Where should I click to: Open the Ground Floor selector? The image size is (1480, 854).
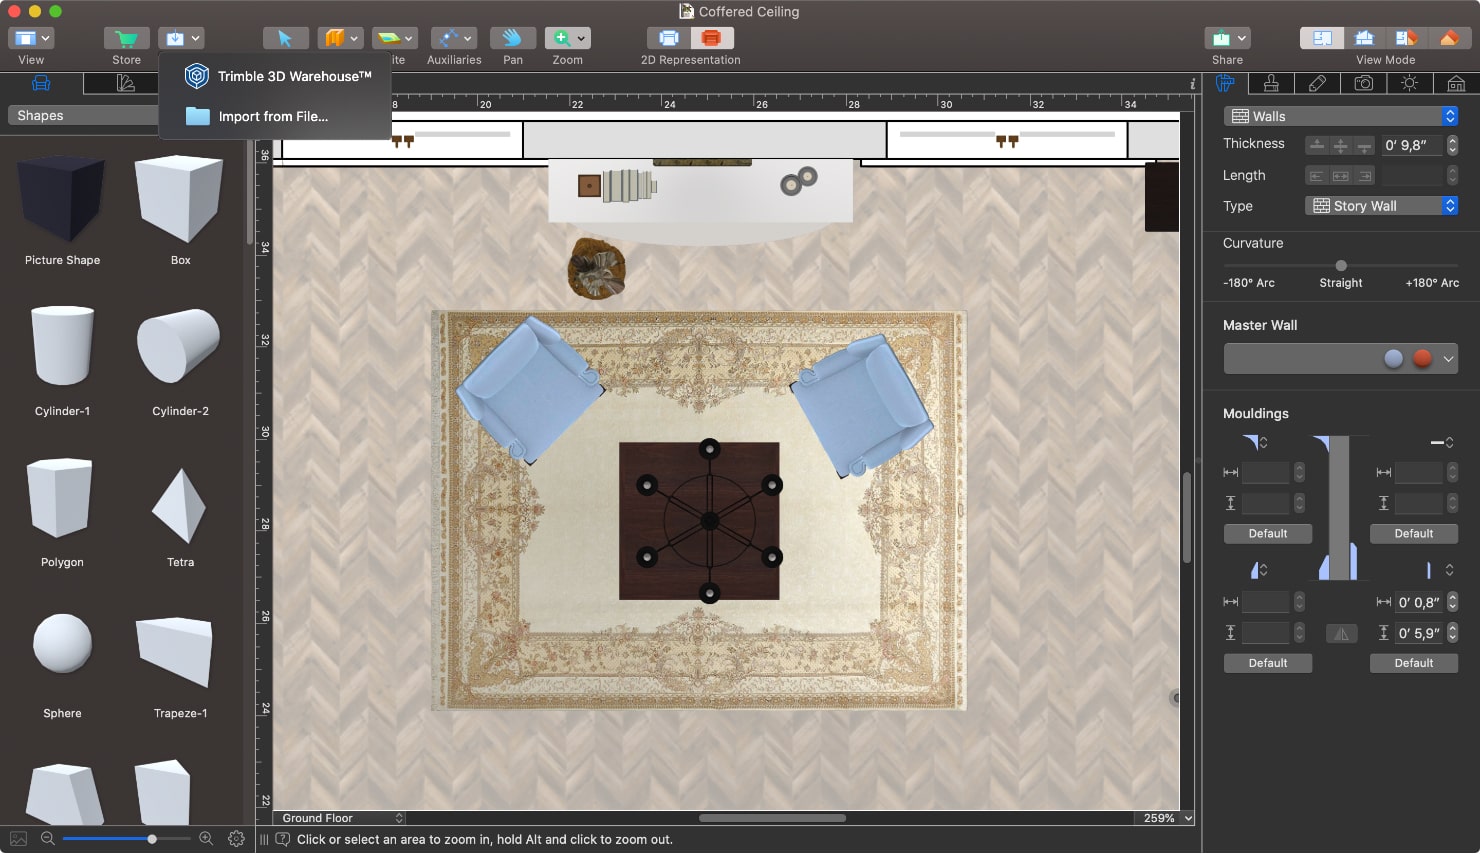340,817
